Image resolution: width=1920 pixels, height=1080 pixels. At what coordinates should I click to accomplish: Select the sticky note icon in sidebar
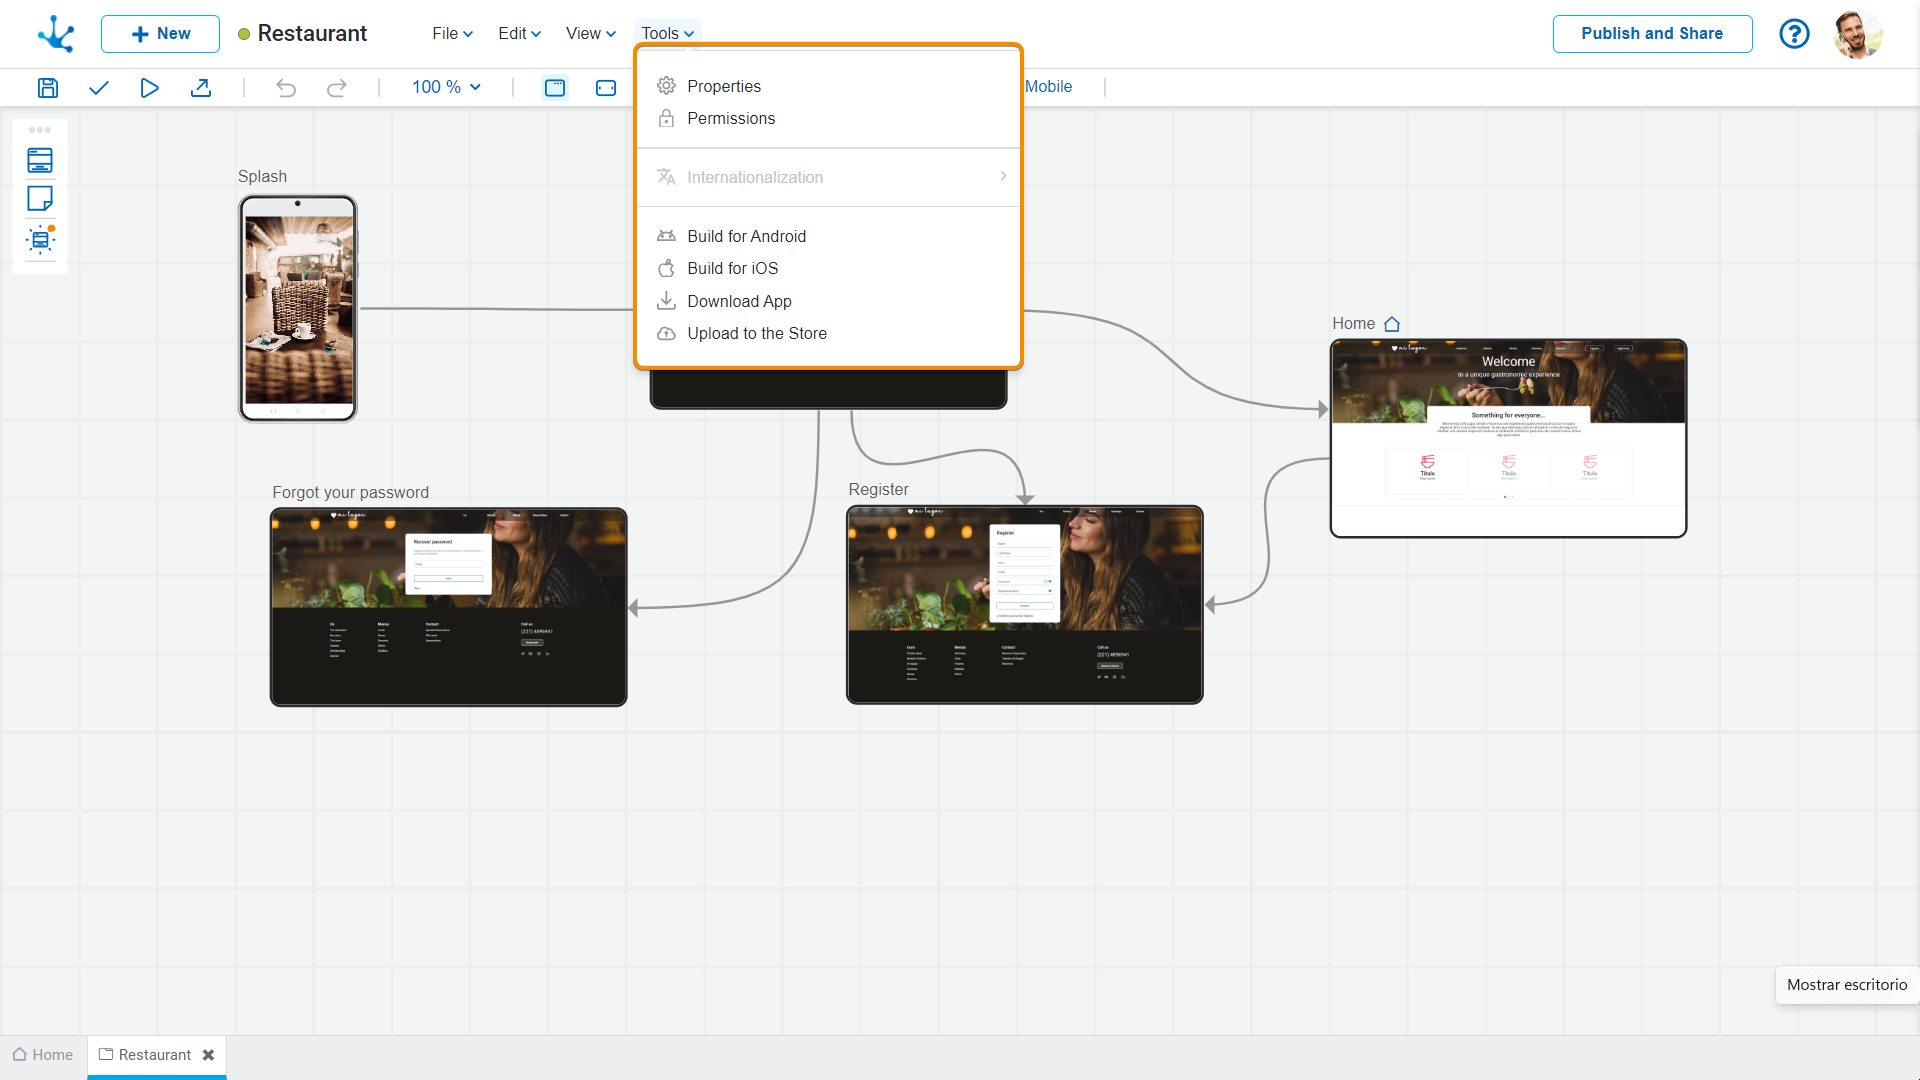tap(40, 199)
